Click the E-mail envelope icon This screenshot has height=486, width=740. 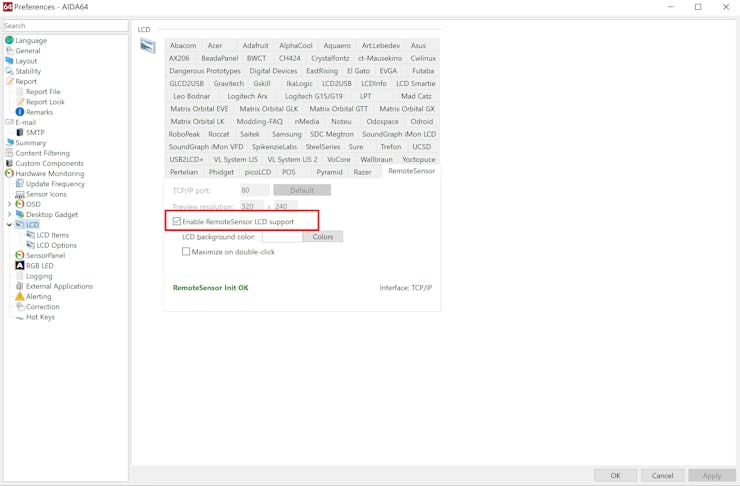click(x=9, y=122)
